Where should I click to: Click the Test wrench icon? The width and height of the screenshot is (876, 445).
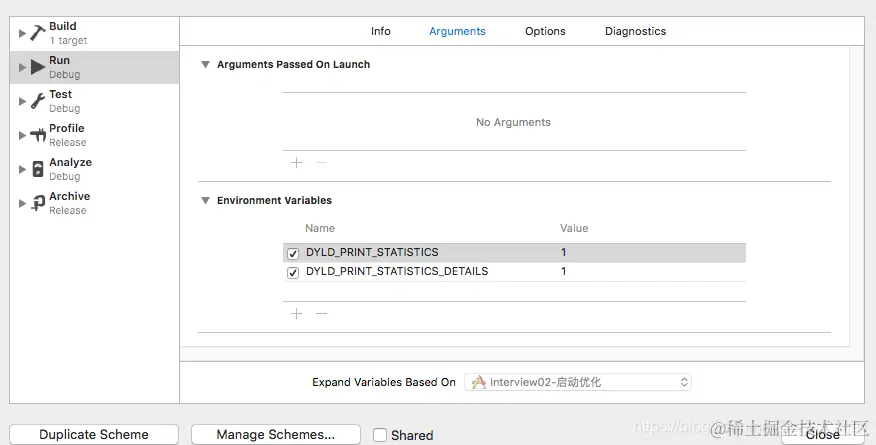(x=37, y=101)
